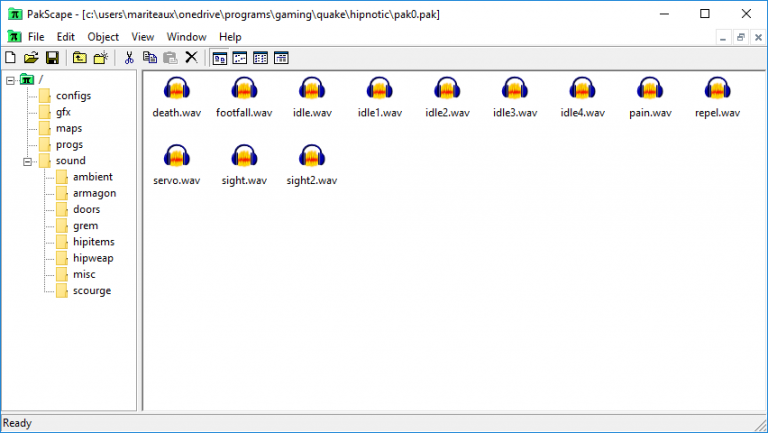Save the current pak file

click(52, 58)
